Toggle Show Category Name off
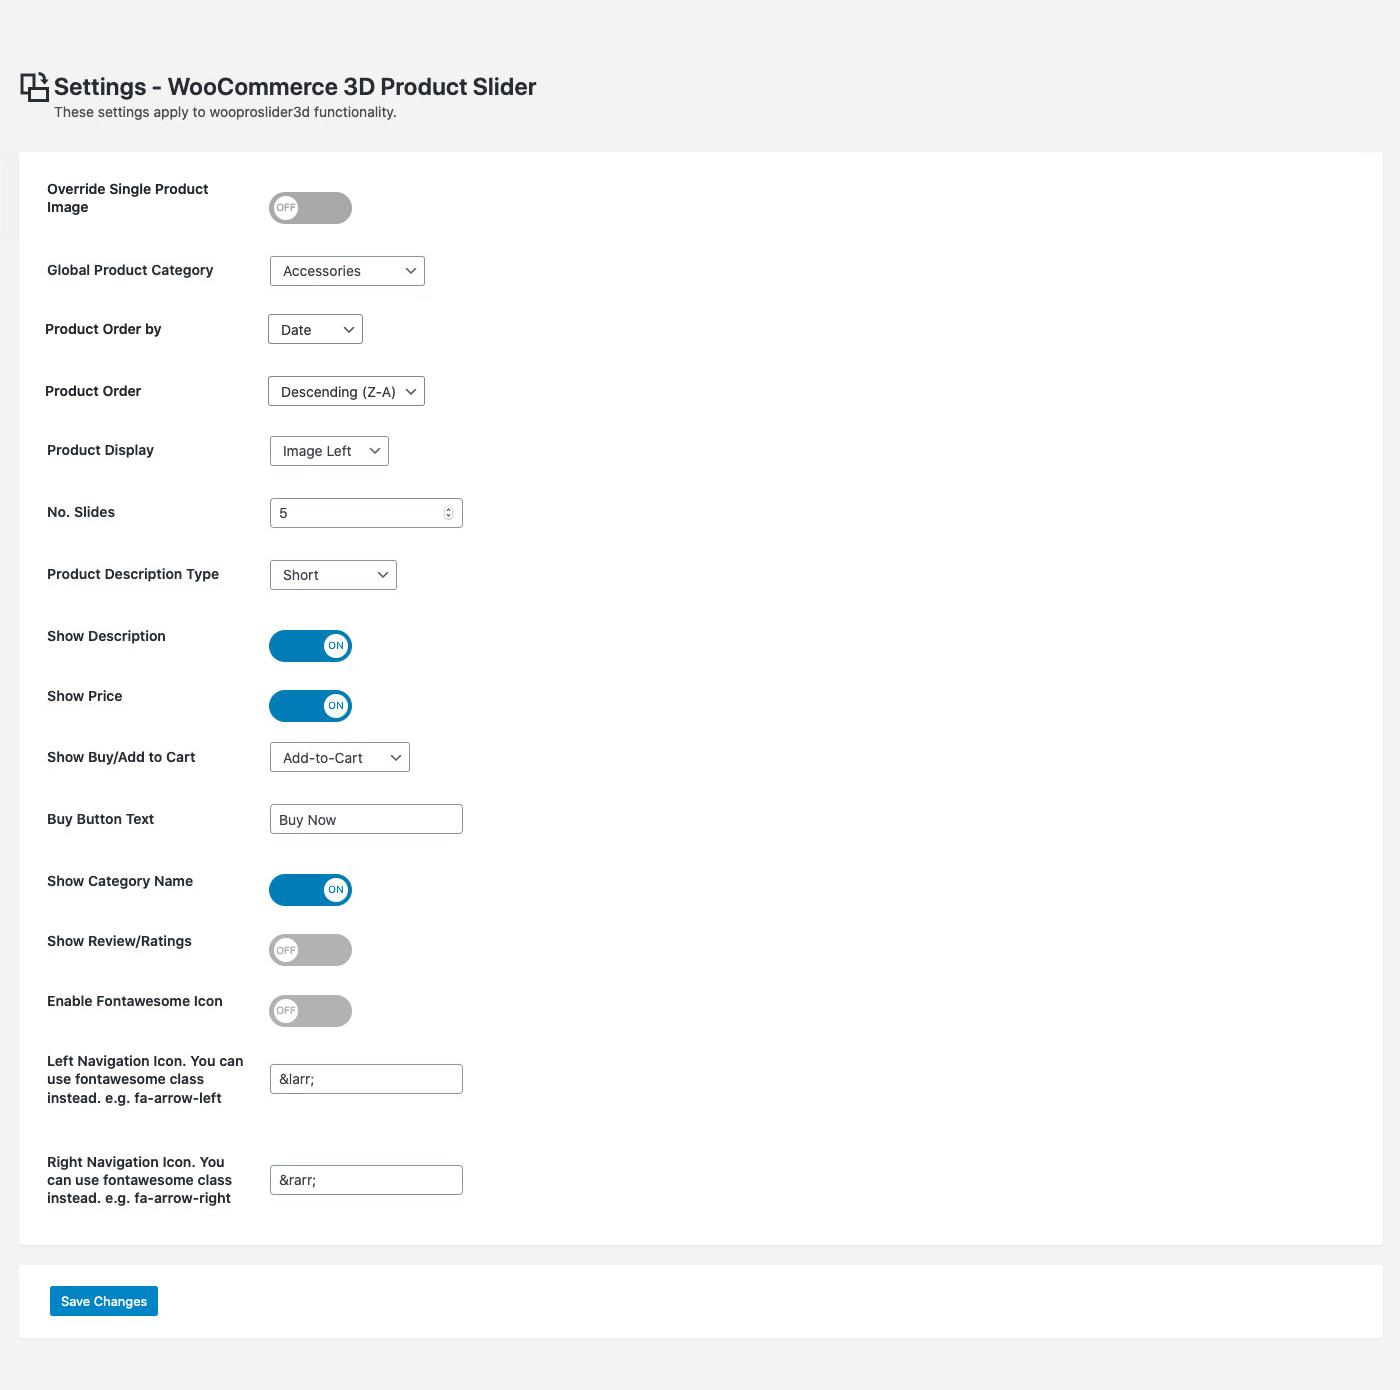Viewport: 1400px width, 1390px height. [x=310, y=890]
